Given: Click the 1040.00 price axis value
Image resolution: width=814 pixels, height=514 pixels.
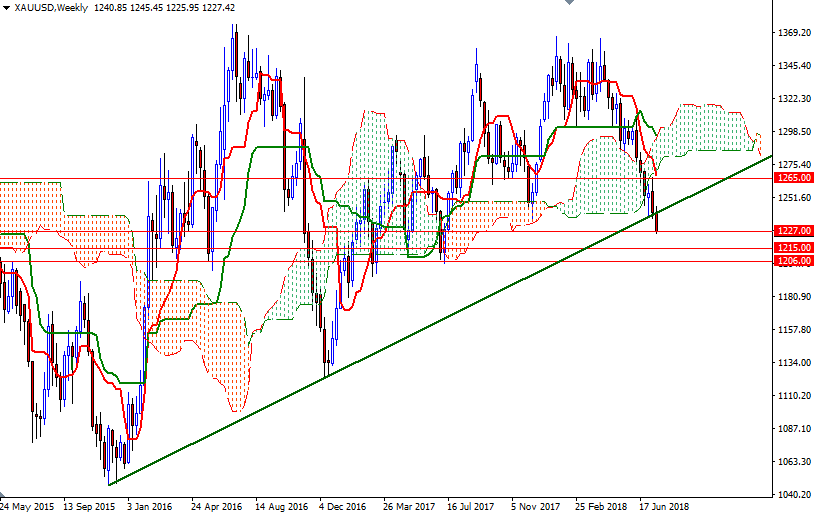Looking at the screenshot, I should 793,495.
